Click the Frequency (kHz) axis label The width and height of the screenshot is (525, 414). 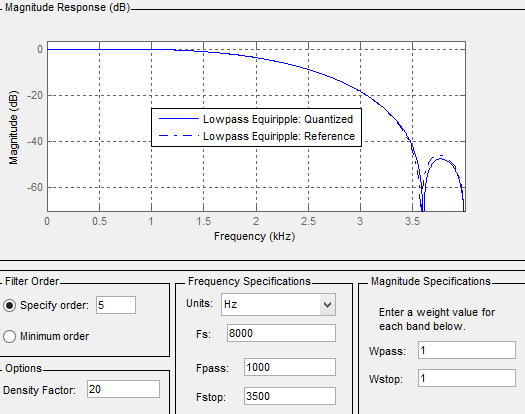[254, 236]
